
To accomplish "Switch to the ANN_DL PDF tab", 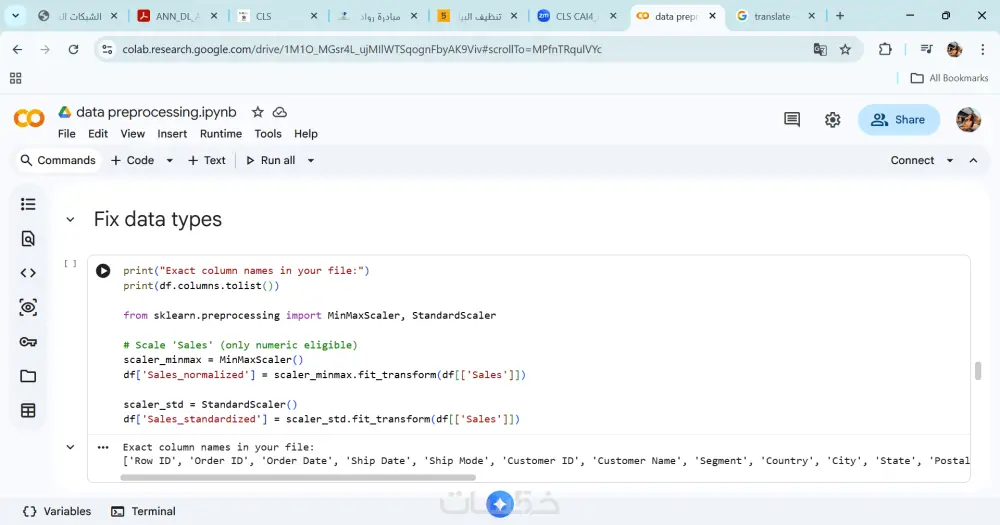I will [177, 17].
